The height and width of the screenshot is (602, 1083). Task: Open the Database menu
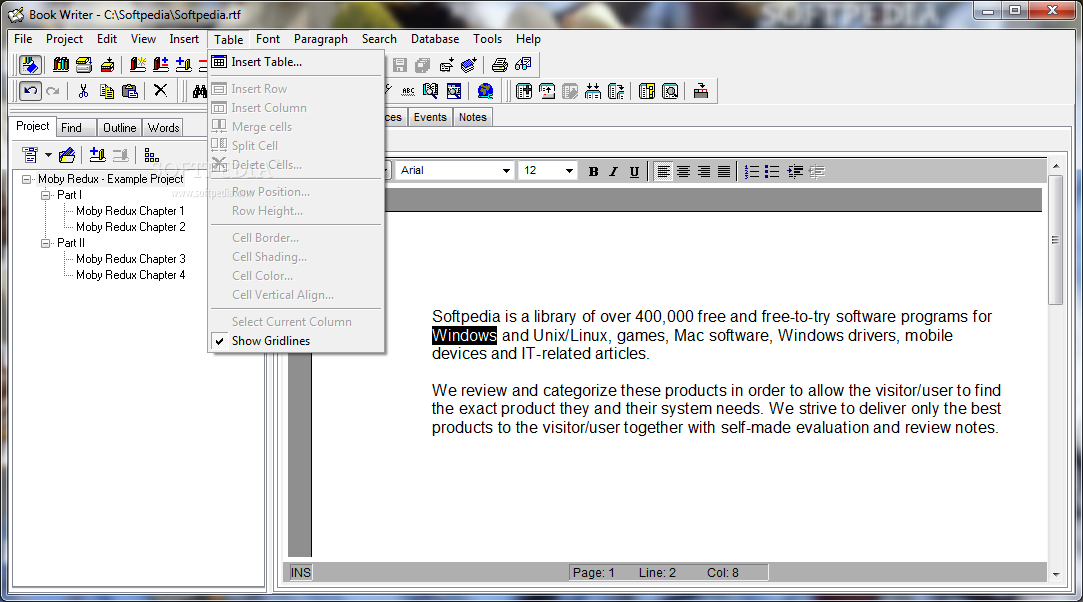435,39
